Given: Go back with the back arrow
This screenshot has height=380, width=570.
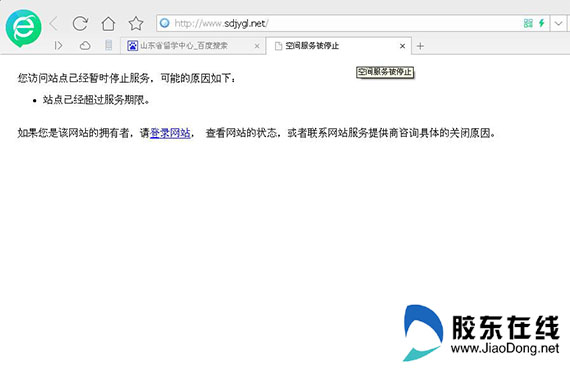Looking at the screenshot, I should [x=53, y=24].
